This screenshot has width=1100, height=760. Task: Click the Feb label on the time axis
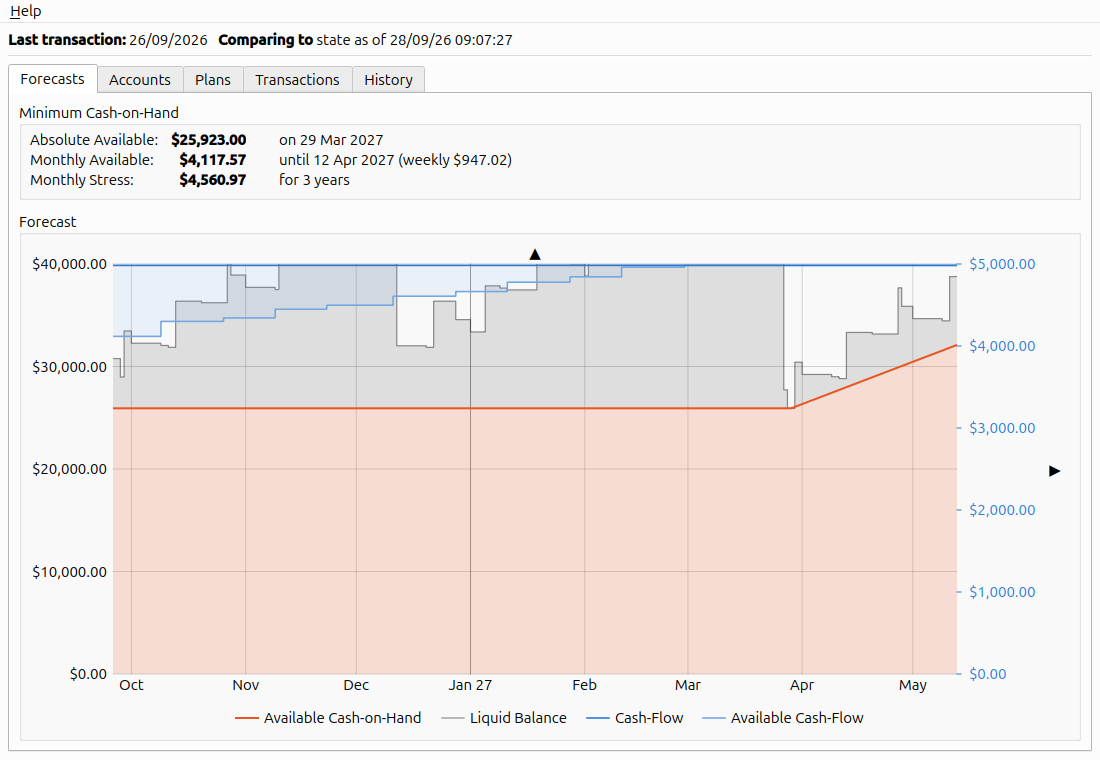coord(584,685)
